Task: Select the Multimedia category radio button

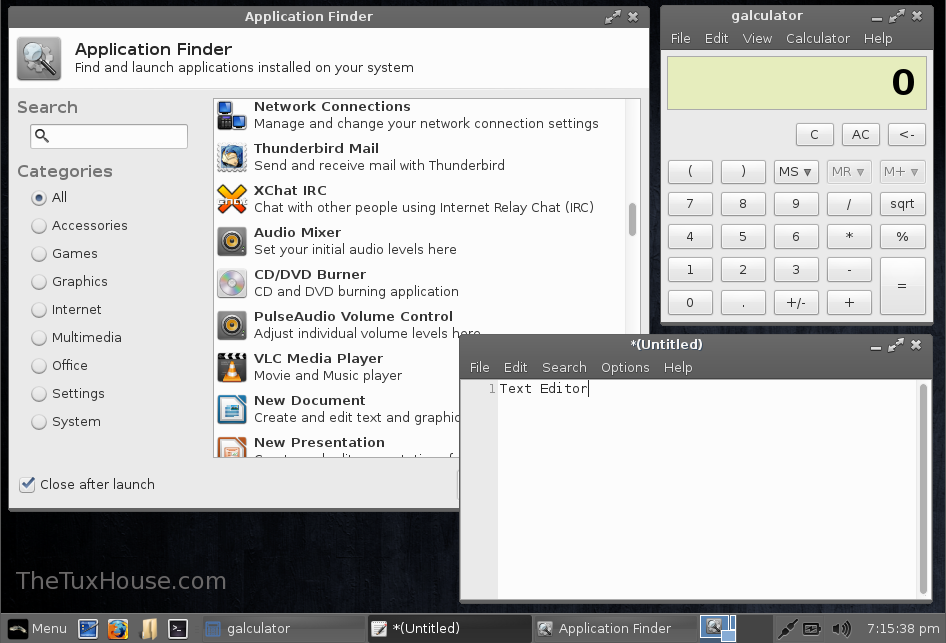Action: [x=39, y=338]
